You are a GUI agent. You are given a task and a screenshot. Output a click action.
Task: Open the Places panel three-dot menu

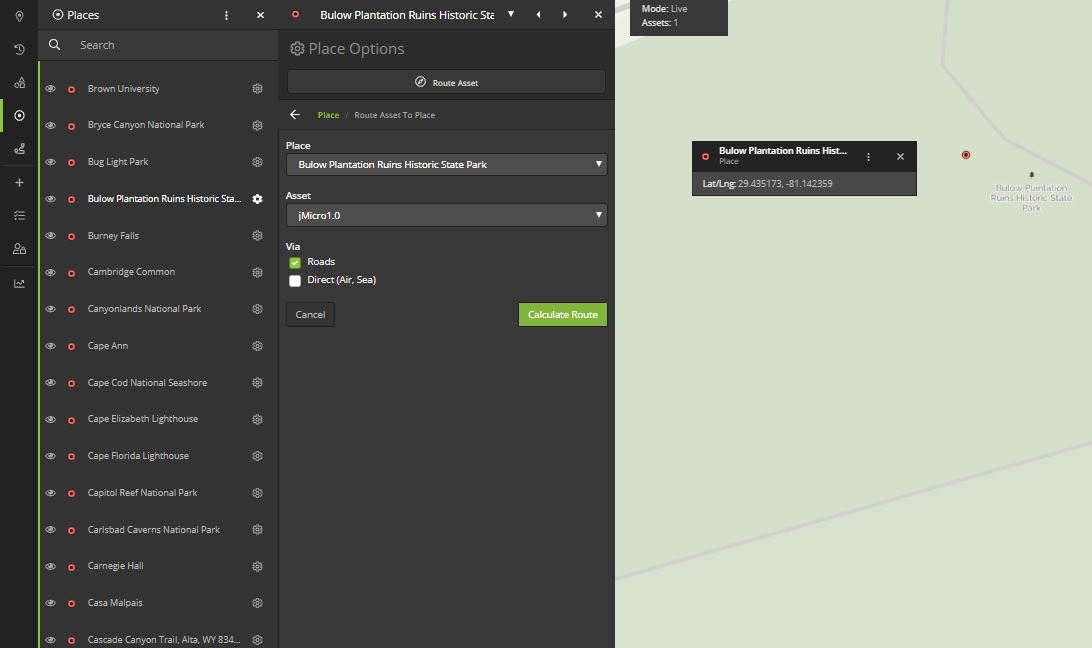pyautogui.click(x=226, y=15)
